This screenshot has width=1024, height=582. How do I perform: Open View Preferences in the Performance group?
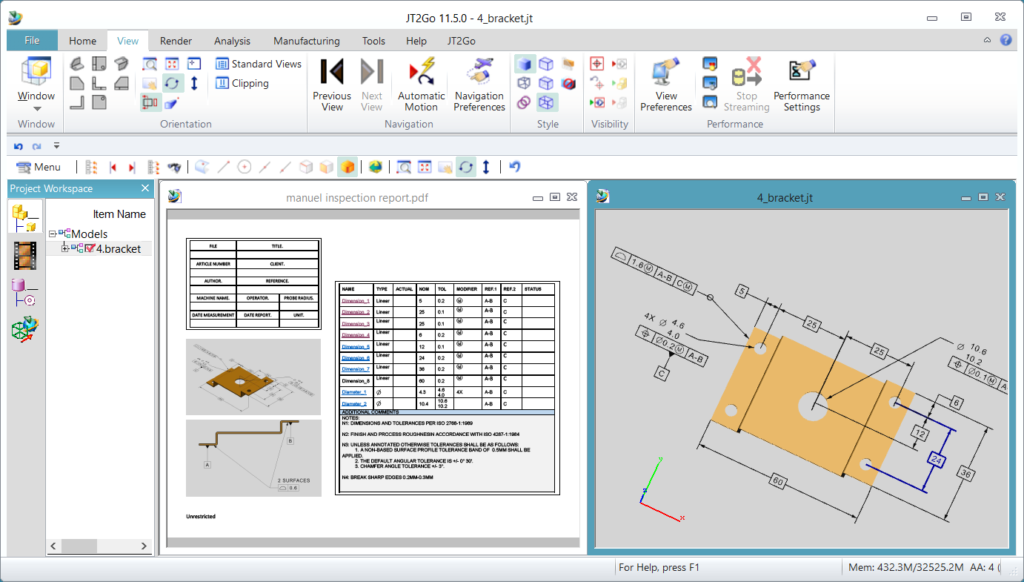tap(665, 83)
